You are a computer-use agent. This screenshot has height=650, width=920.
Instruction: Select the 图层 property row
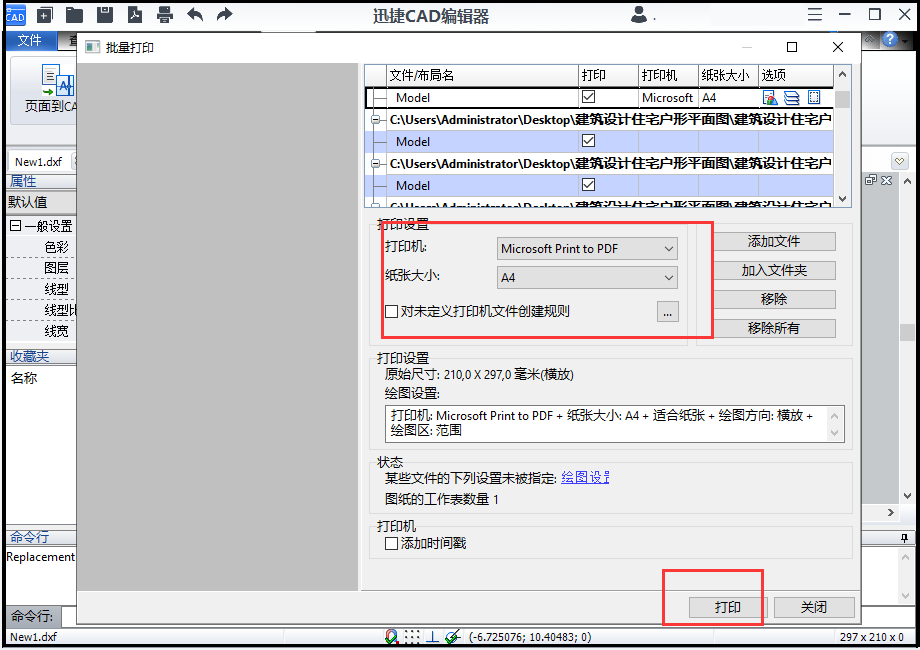pyautogui.click(x=41, y=268)
